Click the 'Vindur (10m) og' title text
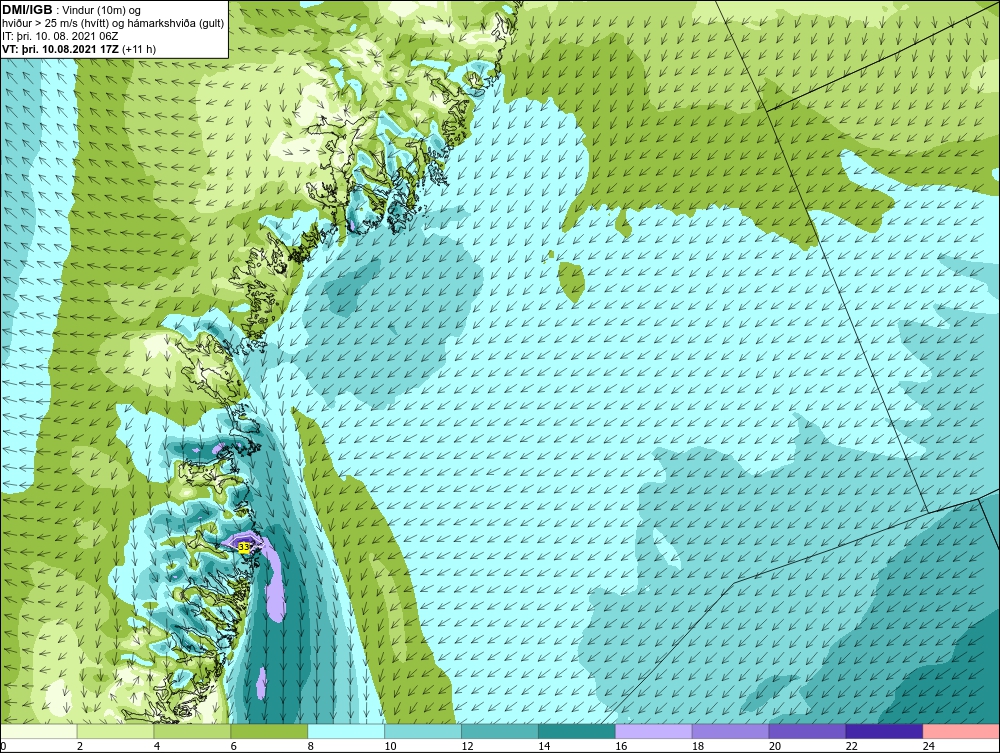1000x753 pixels. 102,11
